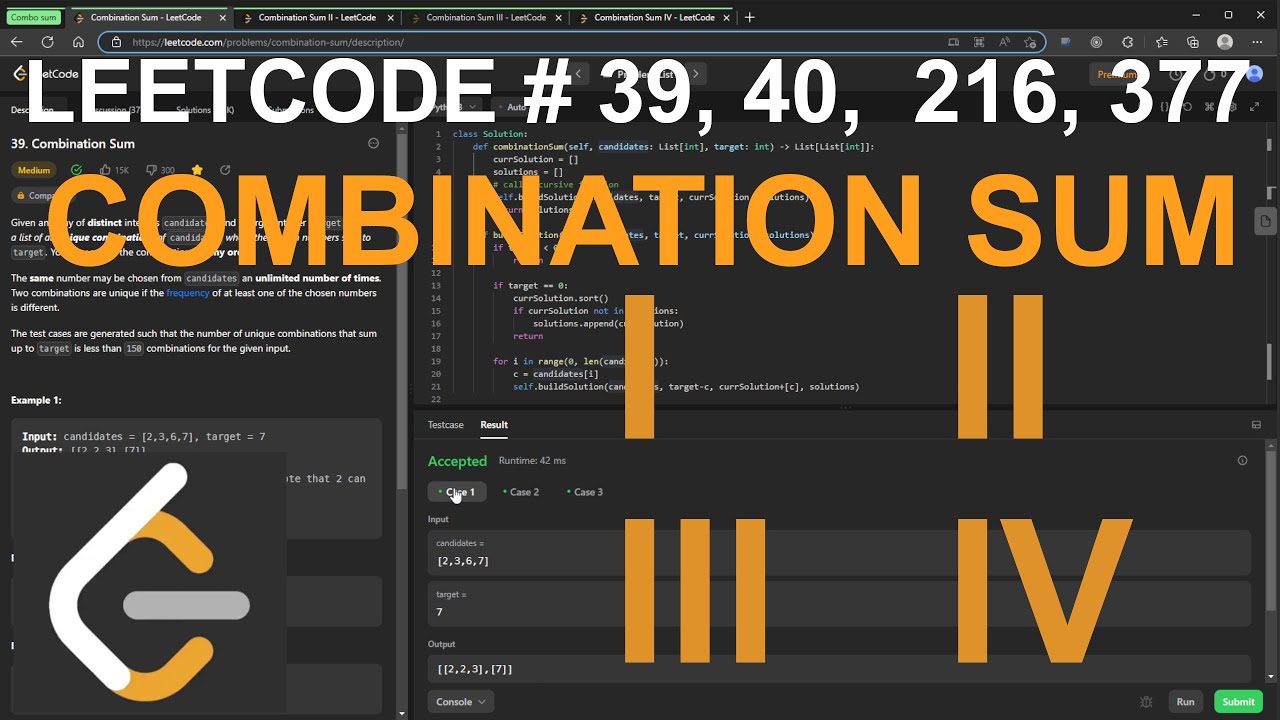
Task: Open the browser profile avatar
Action: pyautogui.click(x=1225, y=42)
